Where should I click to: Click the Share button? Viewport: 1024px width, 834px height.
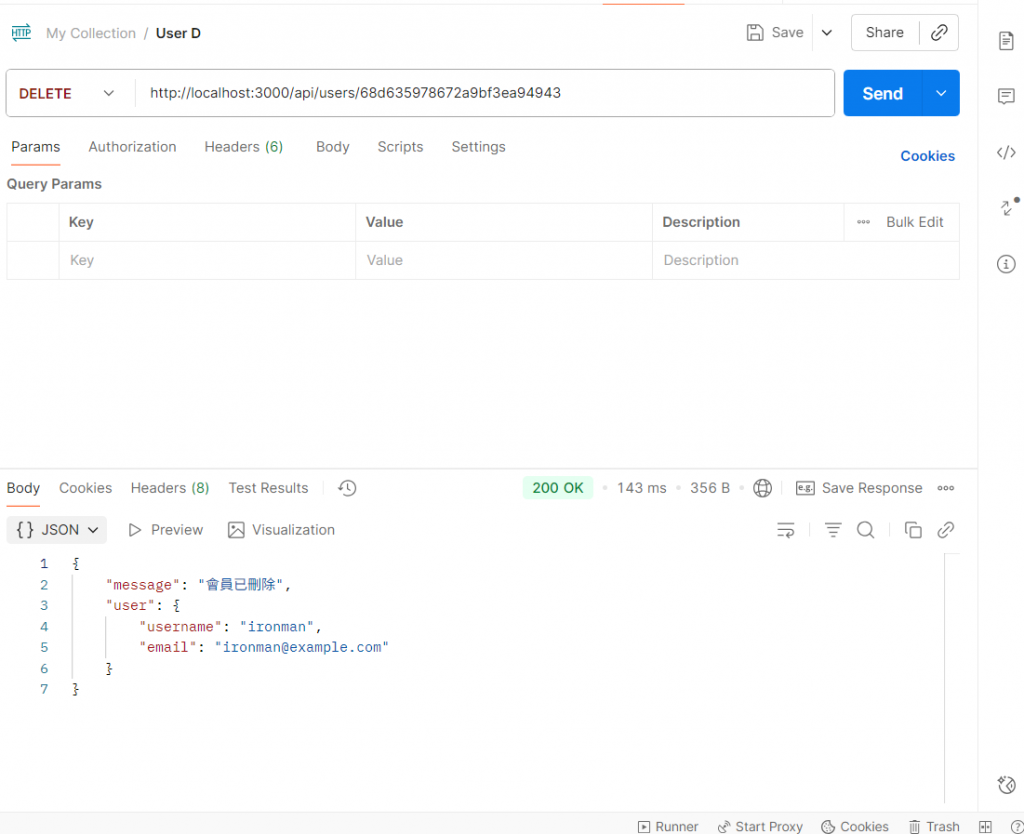(885, 33)
